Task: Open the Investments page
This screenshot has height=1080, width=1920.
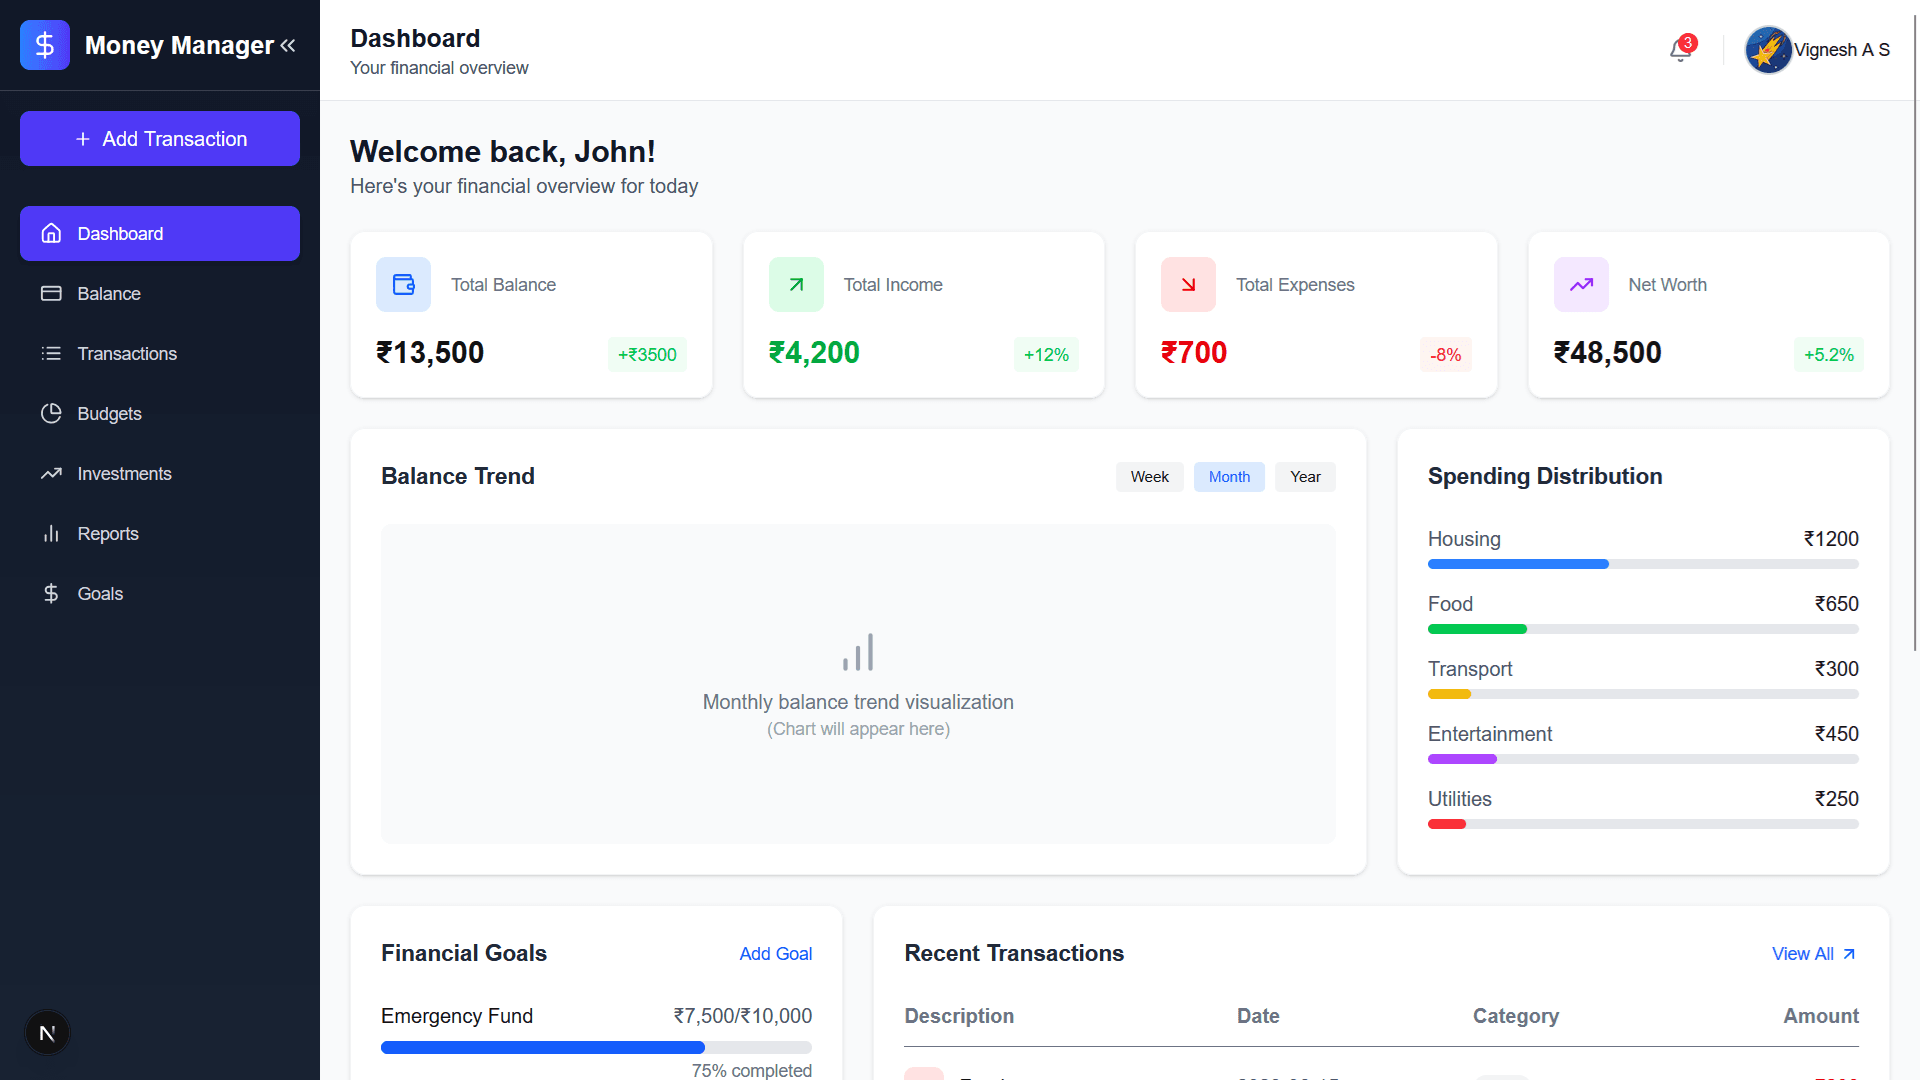Action: pyautogui.click(x=125, y=473)
